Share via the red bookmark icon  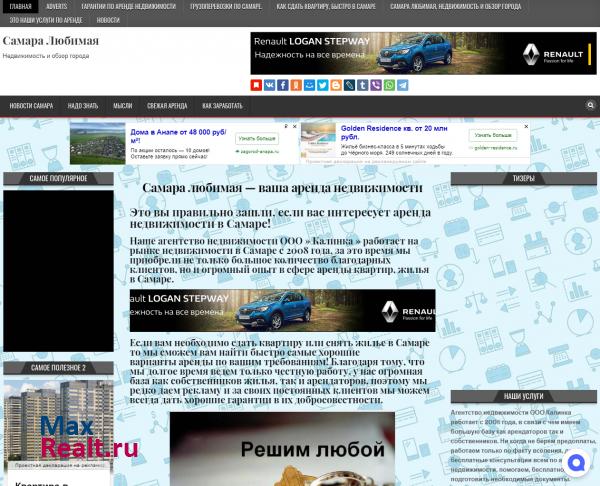tap(256, 85)
